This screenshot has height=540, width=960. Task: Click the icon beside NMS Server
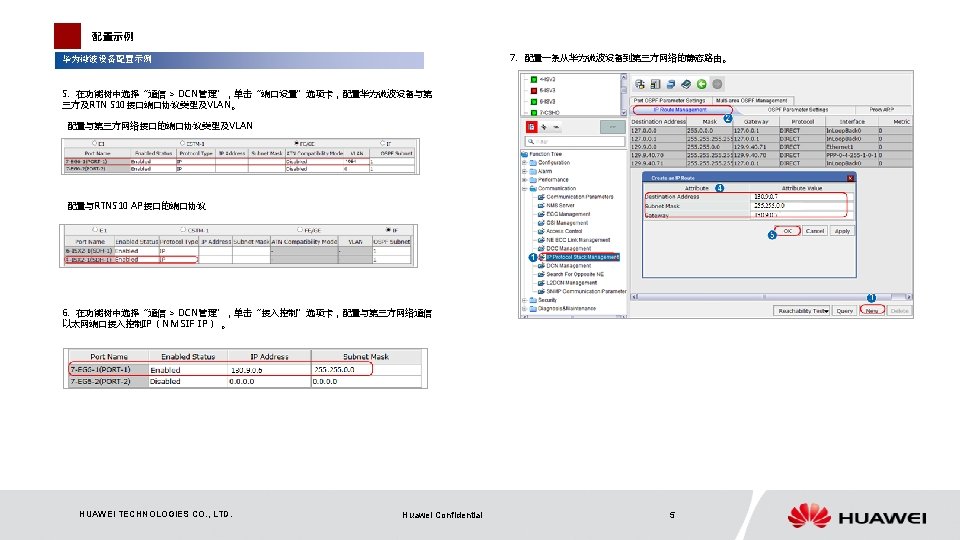pos(541,206)
